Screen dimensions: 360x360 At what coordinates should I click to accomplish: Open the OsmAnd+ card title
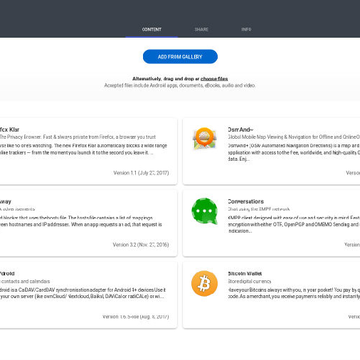point(241,130)
